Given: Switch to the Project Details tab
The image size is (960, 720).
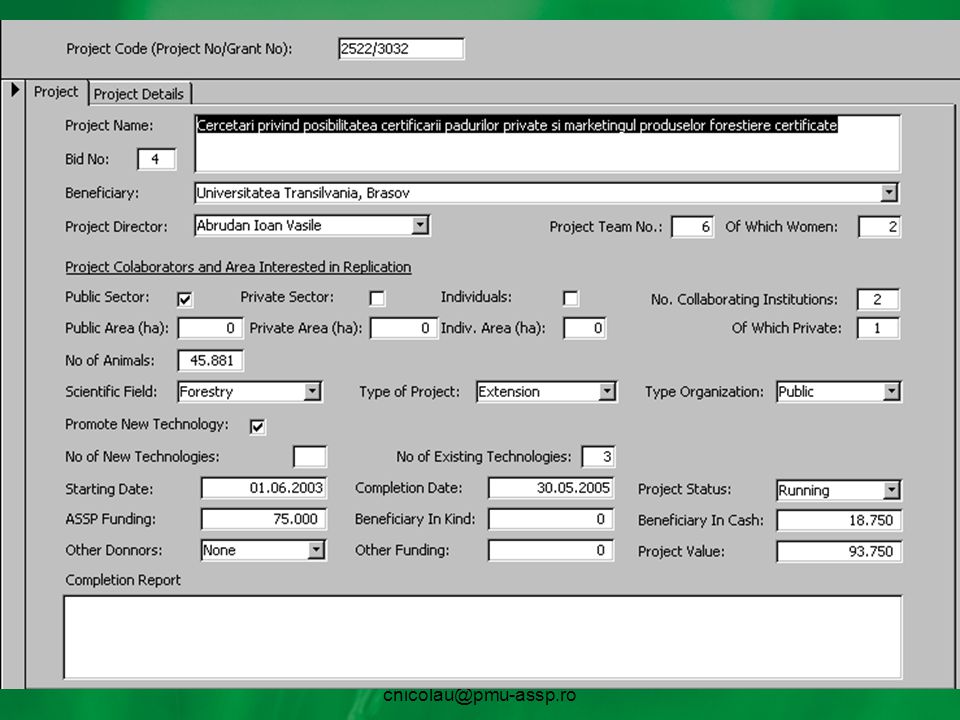Looking at the screenshot, I should pyautogui.click(x=140, y=94).
